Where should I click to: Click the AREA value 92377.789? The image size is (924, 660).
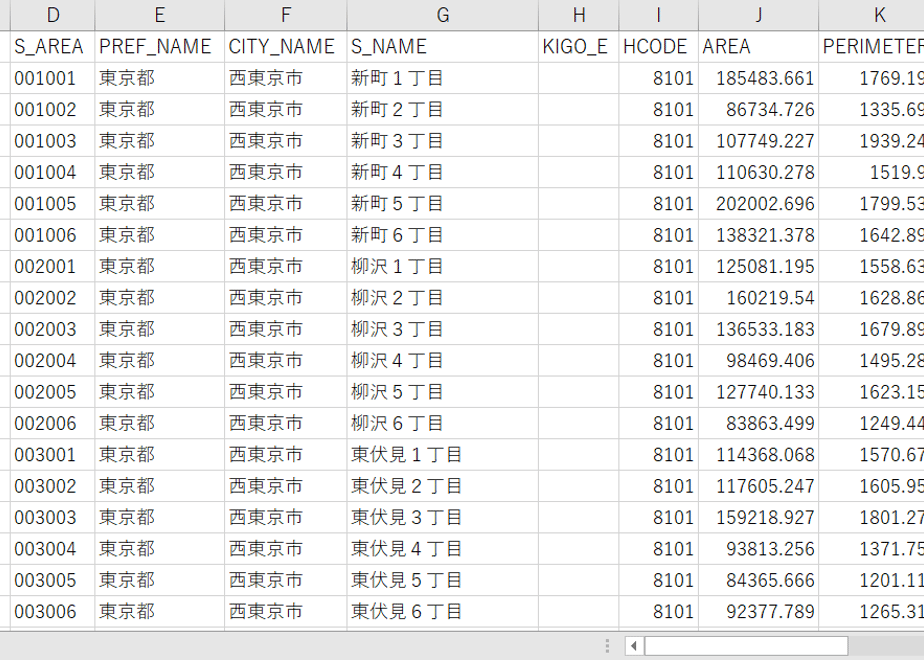click(x=758, y=612)
